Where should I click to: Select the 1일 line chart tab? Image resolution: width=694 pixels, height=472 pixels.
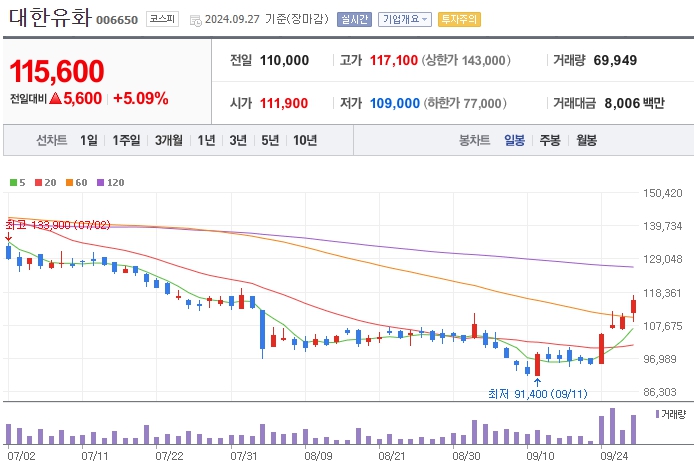89,140
